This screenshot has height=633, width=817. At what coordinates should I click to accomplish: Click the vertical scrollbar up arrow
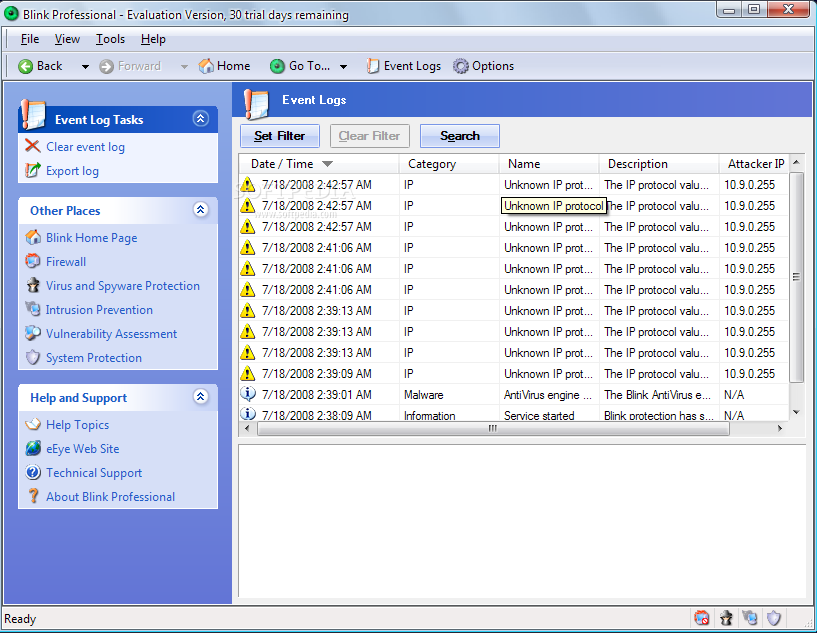coord(796,163)
